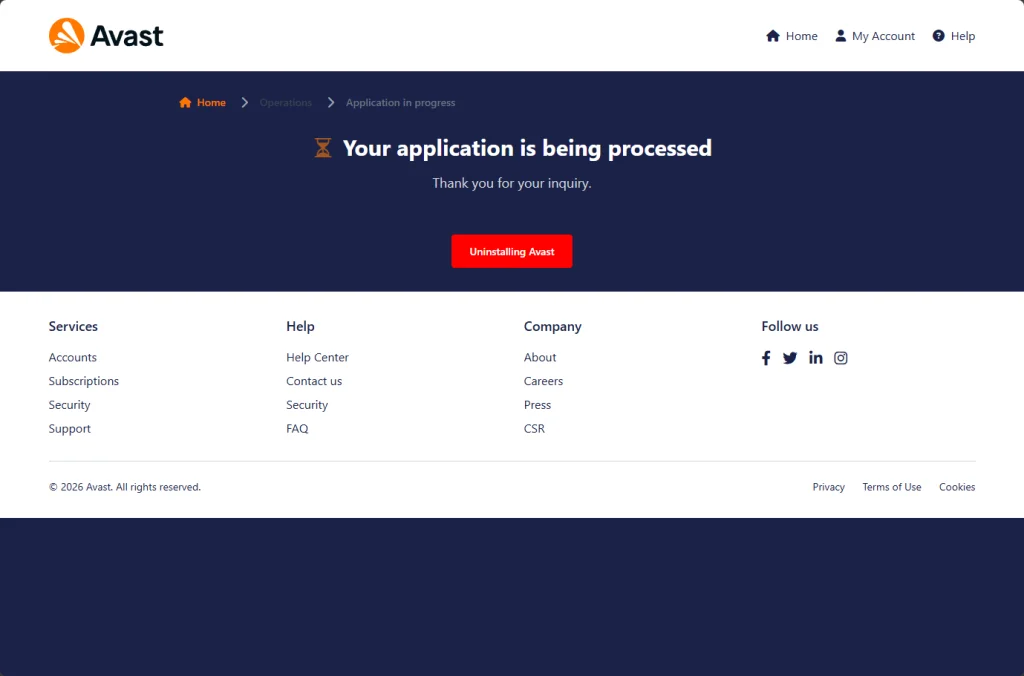Screen dimensions: 1024x676
Task: Open the Cookies policy link
Action: 957,487
